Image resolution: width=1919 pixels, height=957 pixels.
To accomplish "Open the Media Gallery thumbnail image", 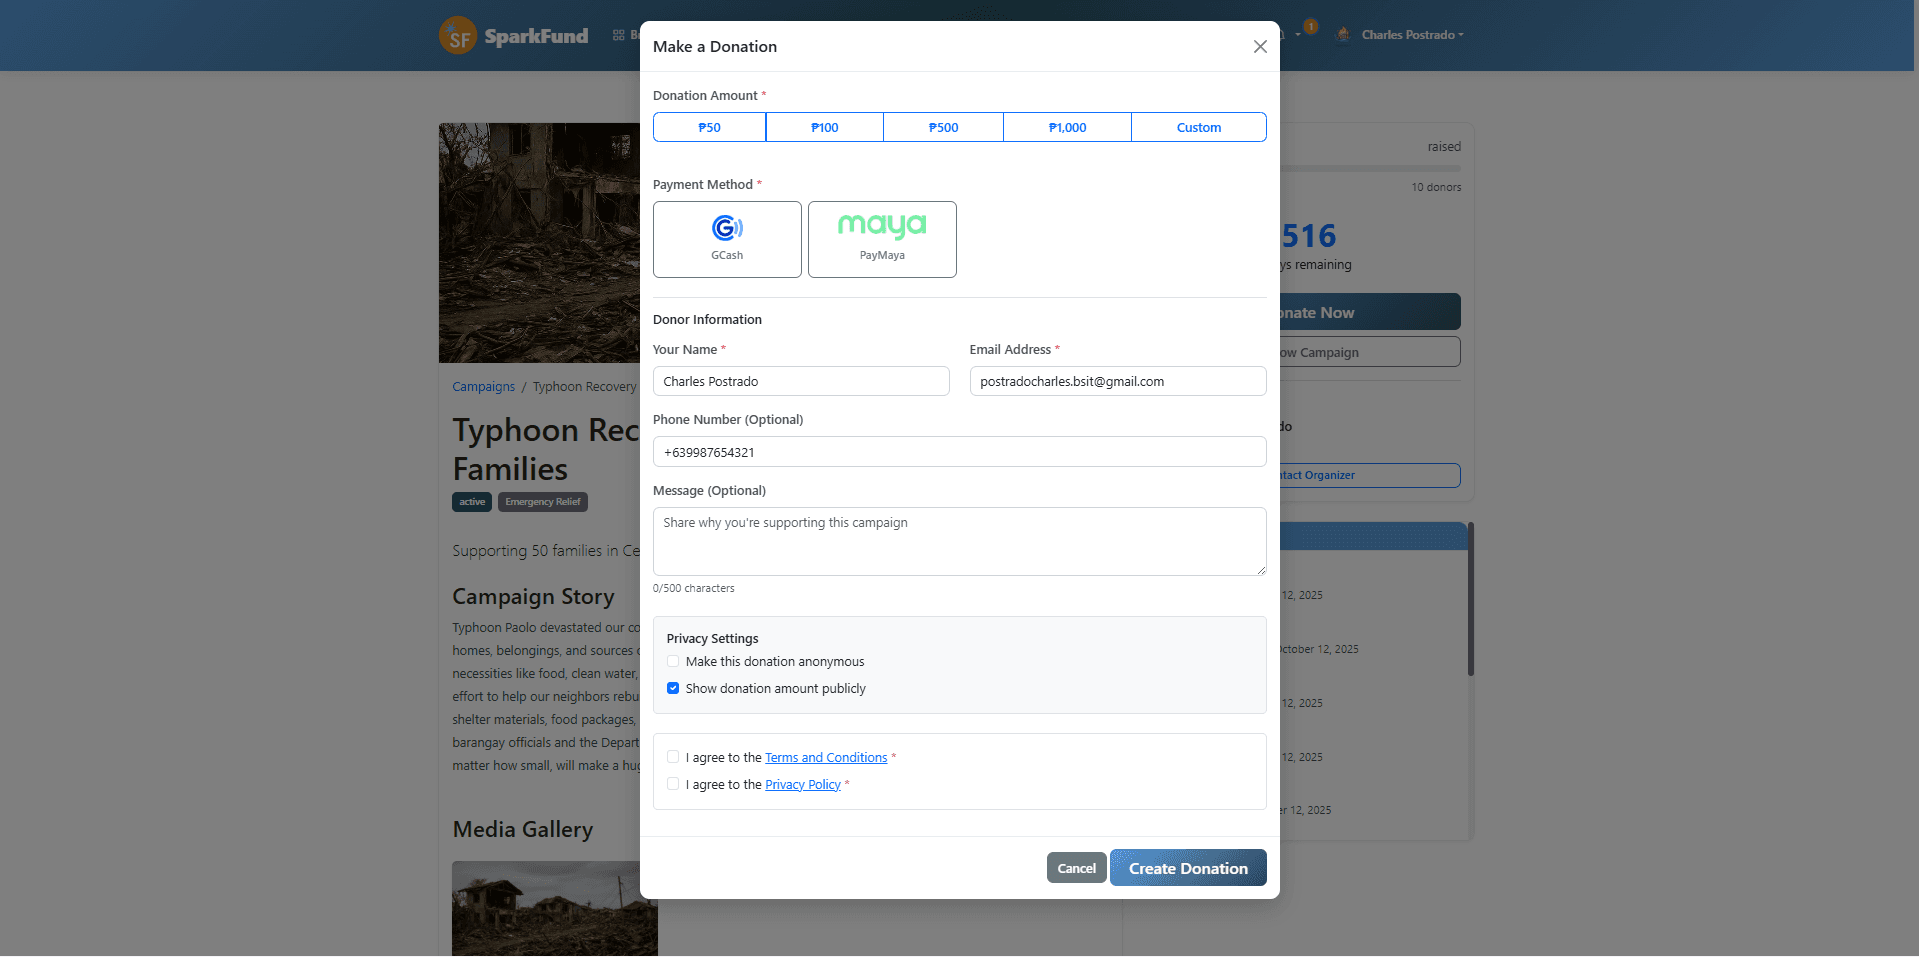I will pyautogui.click(x=554, y=908).
